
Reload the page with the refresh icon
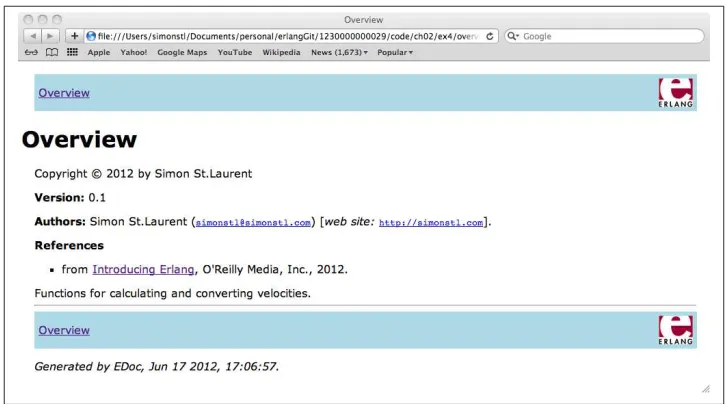click(x=489, y=36)
